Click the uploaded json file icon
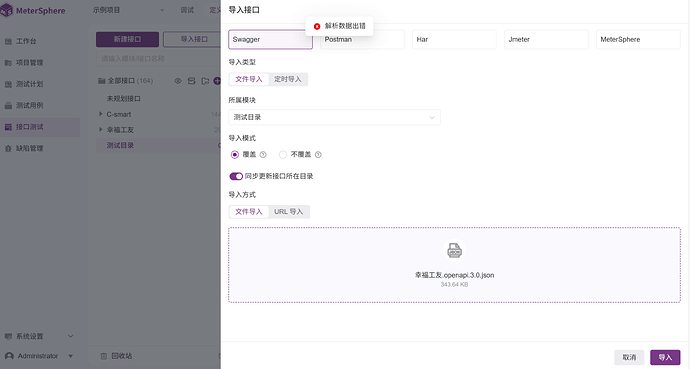Viewport: 690px width, 369px height. click(x=454, y=251)
